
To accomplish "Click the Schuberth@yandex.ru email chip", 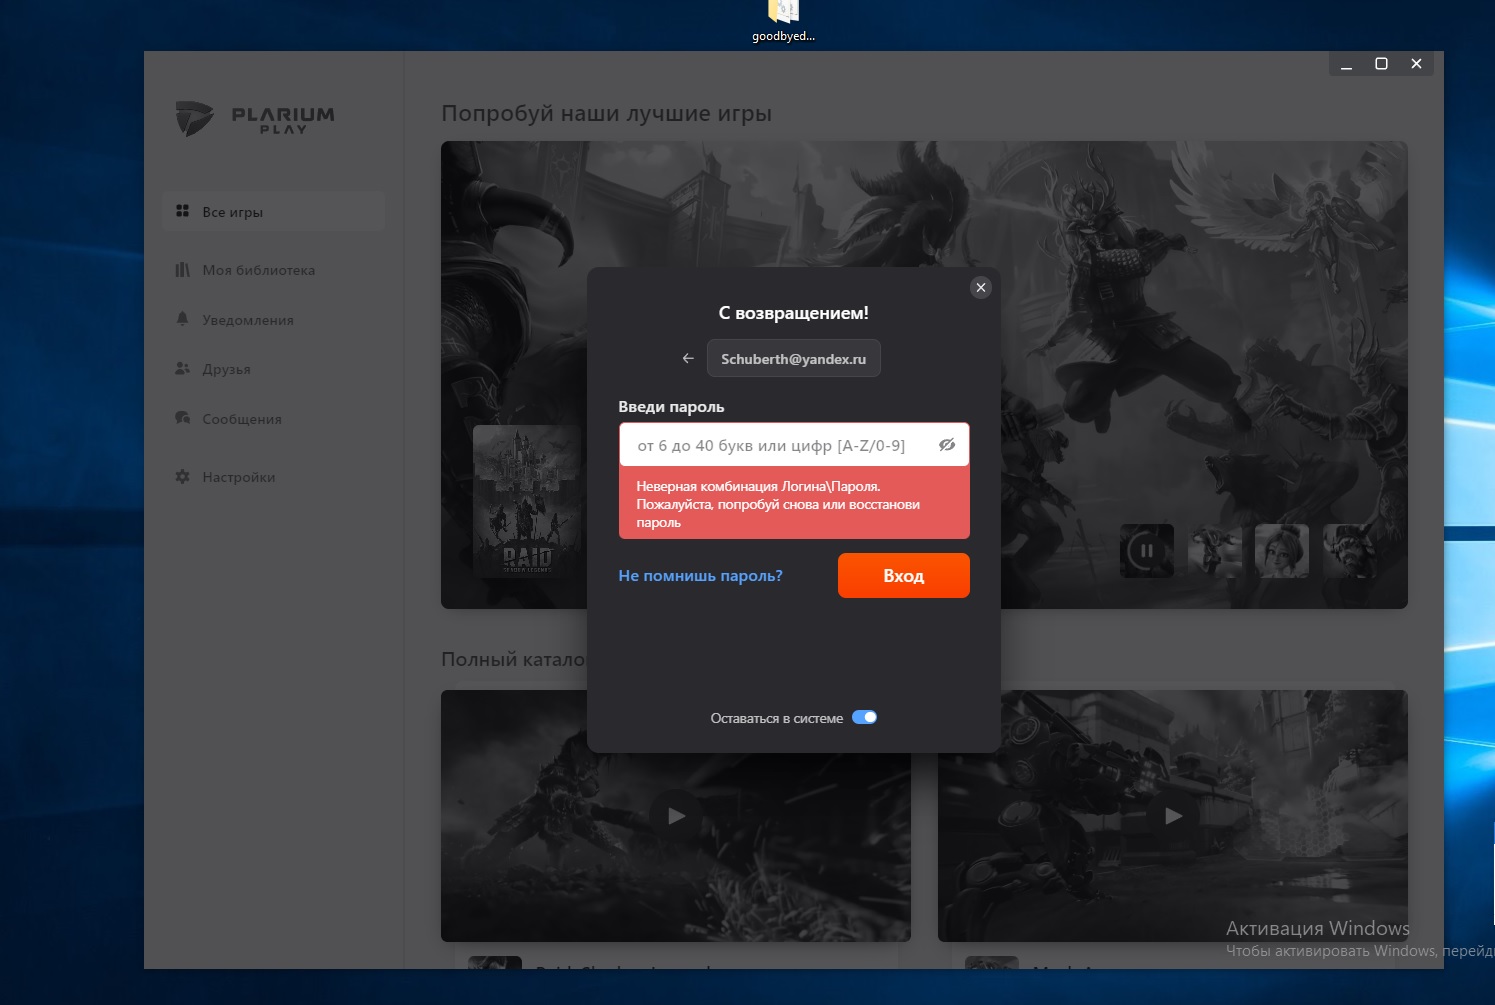I will [794, 358].
